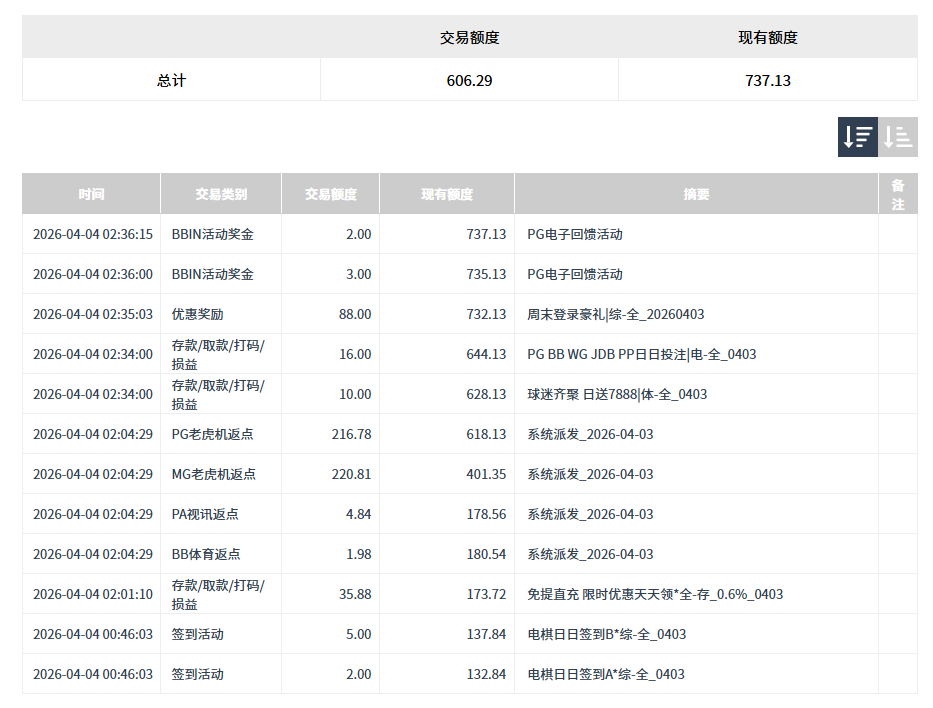The height and width of the screenshot is (708, 933).
Task: Select the PG电子回馈活动 summary entry at 02:36:15
Action: 578,233
